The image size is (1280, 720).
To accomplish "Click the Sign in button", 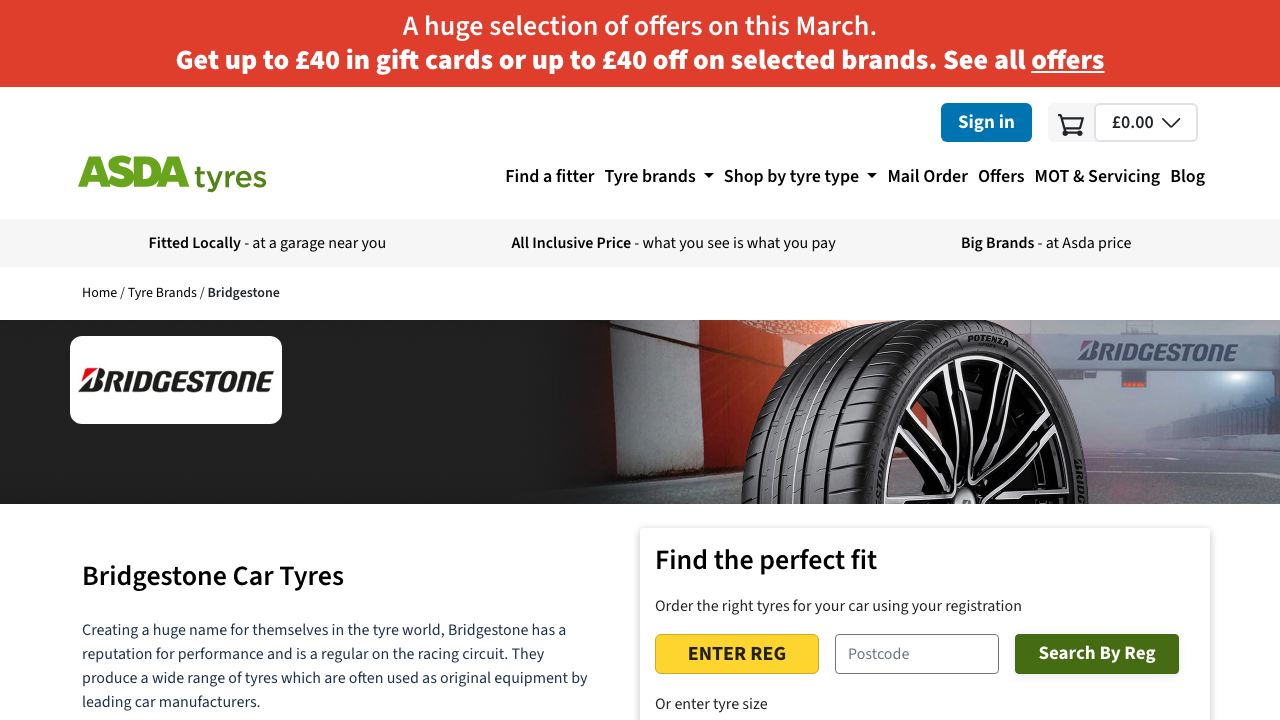I will 986,122.
